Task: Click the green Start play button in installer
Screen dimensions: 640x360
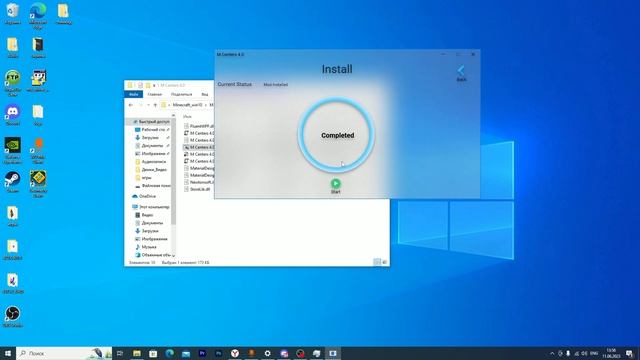Action: click(x=336, y=184)
